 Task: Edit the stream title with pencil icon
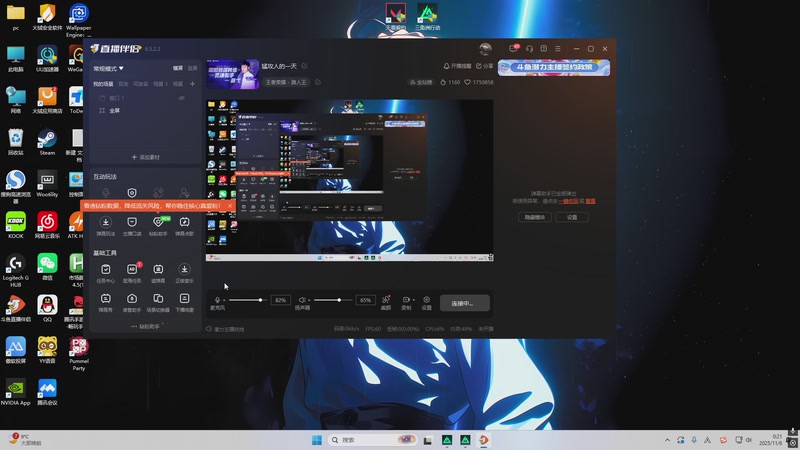(x=305, y=66)
